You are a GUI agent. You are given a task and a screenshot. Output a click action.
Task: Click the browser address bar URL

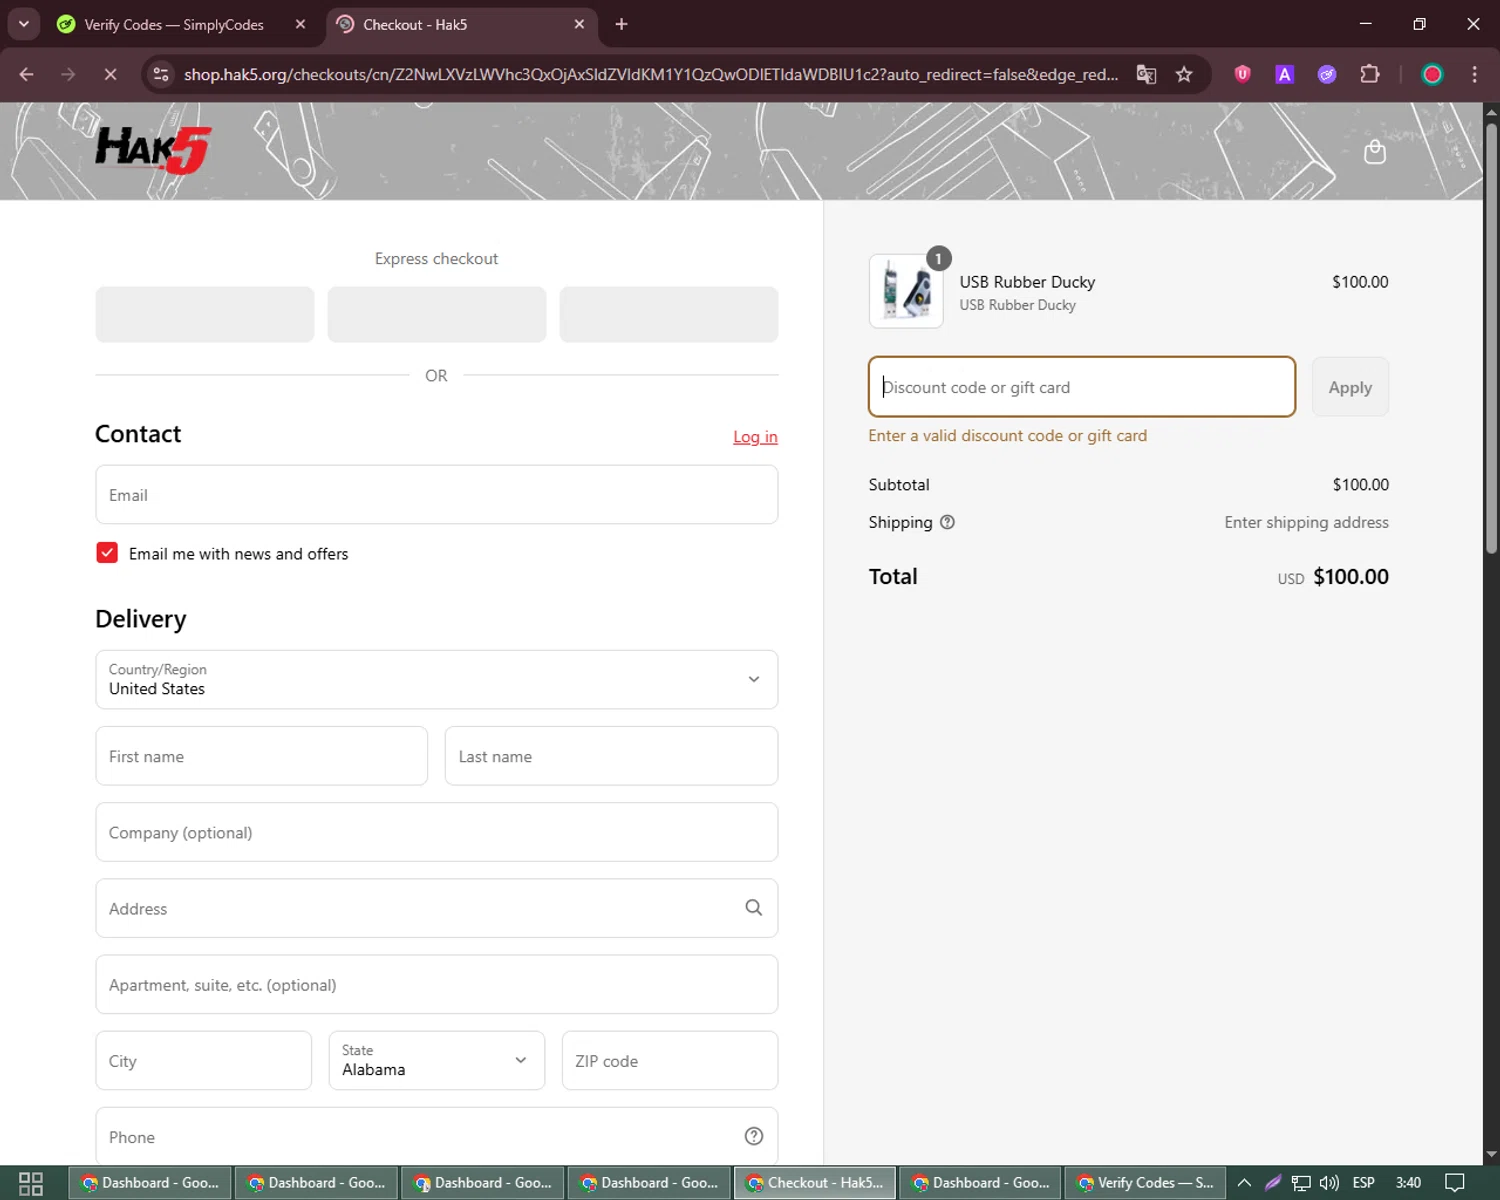[650, 74]
